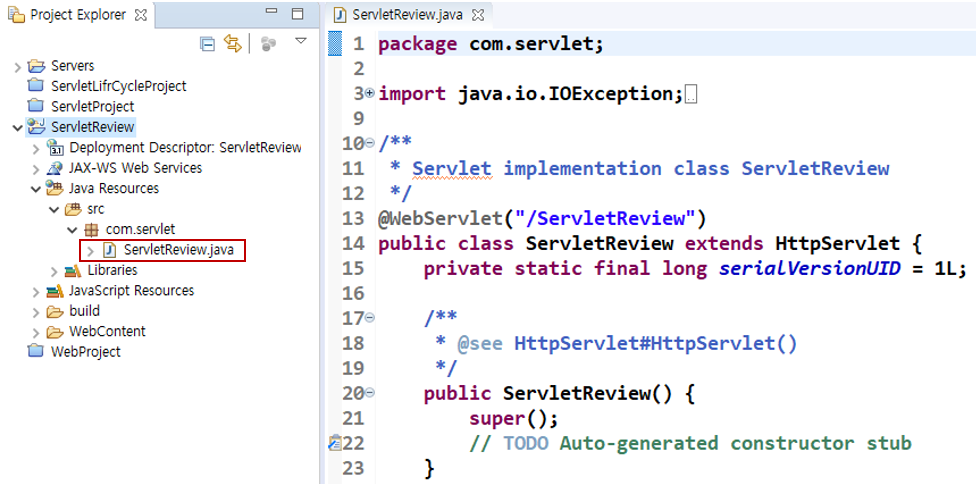976x484 pixels.
Task: Click the TODO task marker at line 22
Action: (335, 442)
